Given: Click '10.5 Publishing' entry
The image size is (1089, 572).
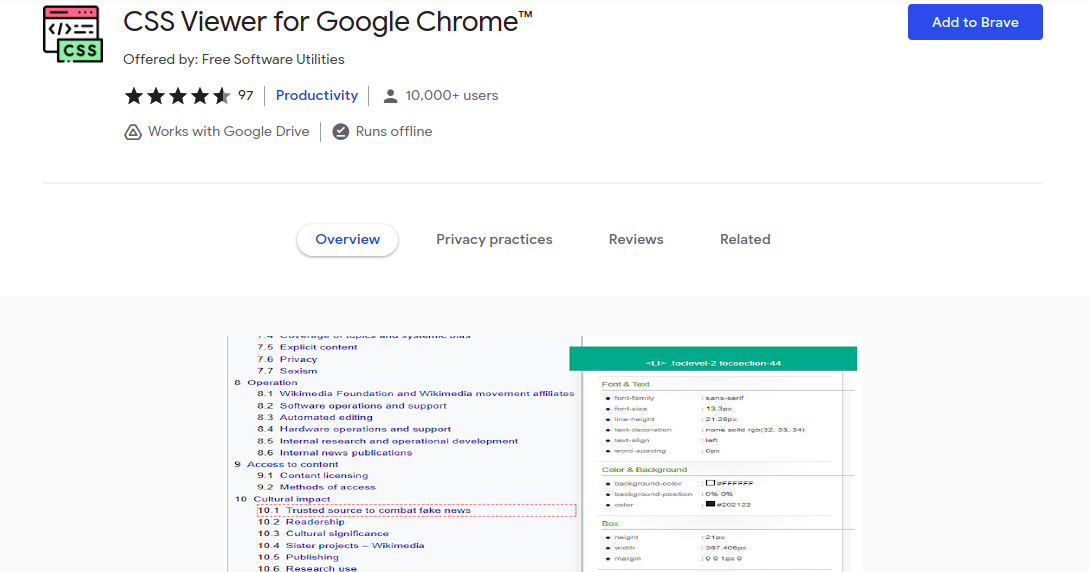Looking at the screenshot, I should [x=299, y=557].
